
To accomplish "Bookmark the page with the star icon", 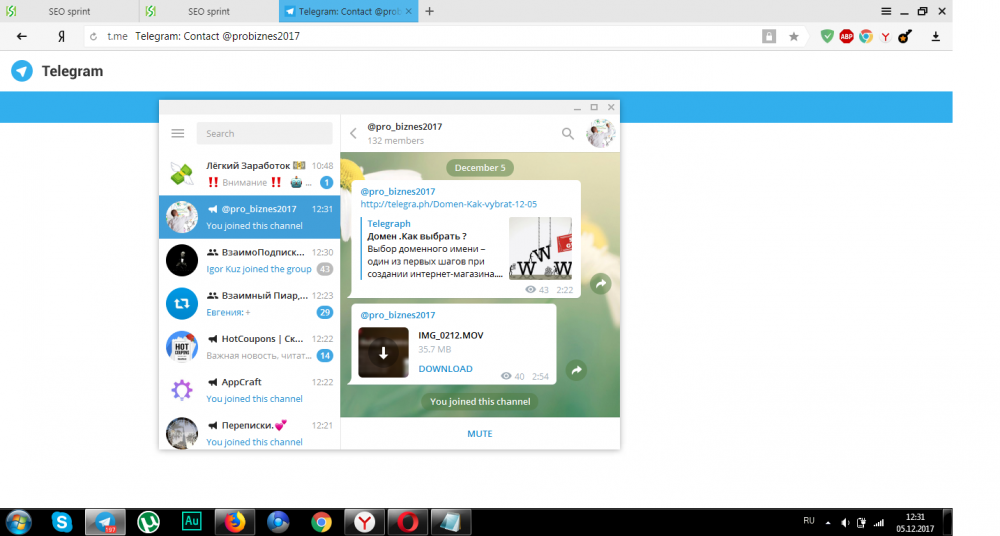I will click(793, 37).
